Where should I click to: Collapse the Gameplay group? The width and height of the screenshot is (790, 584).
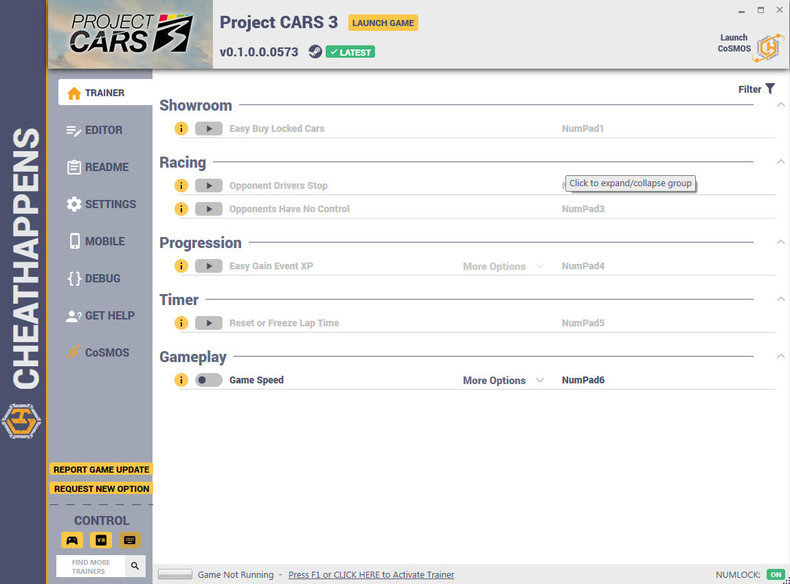coord(781,356)
